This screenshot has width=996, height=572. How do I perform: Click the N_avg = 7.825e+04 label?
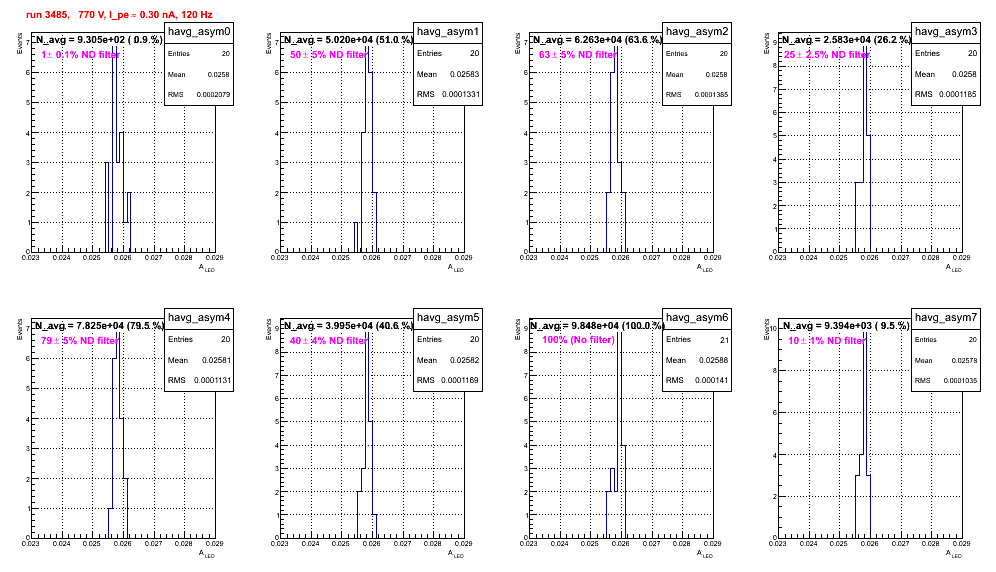99,325
